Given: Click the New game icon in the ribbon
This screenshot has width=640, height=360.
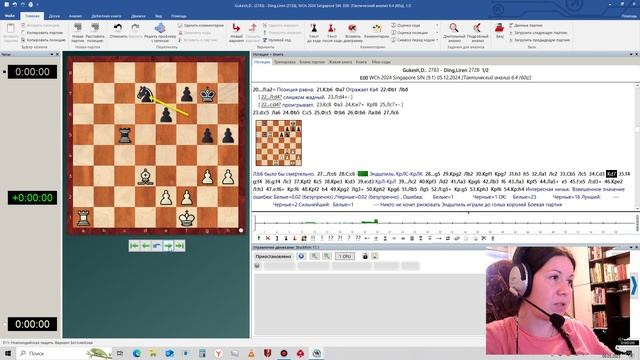Looking at the screenshot, I should pos(78,28).
